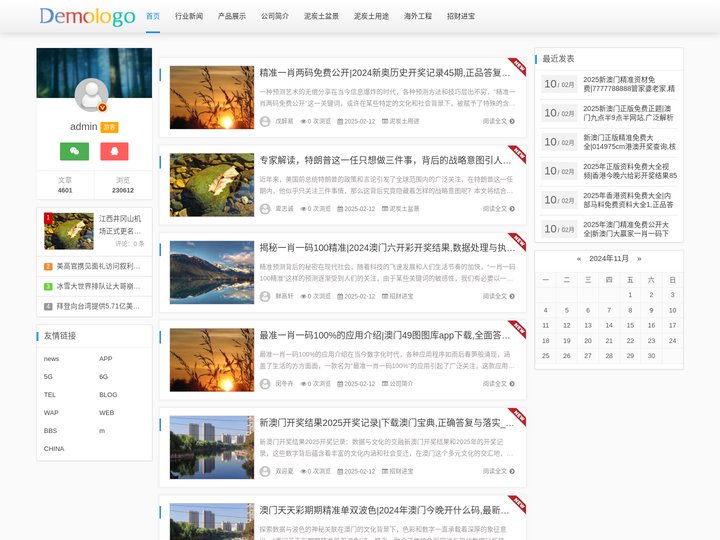Open article title 揭秘一肖一码100精准
This screenshot has height=540, width=720.
[x=387, y=248]
